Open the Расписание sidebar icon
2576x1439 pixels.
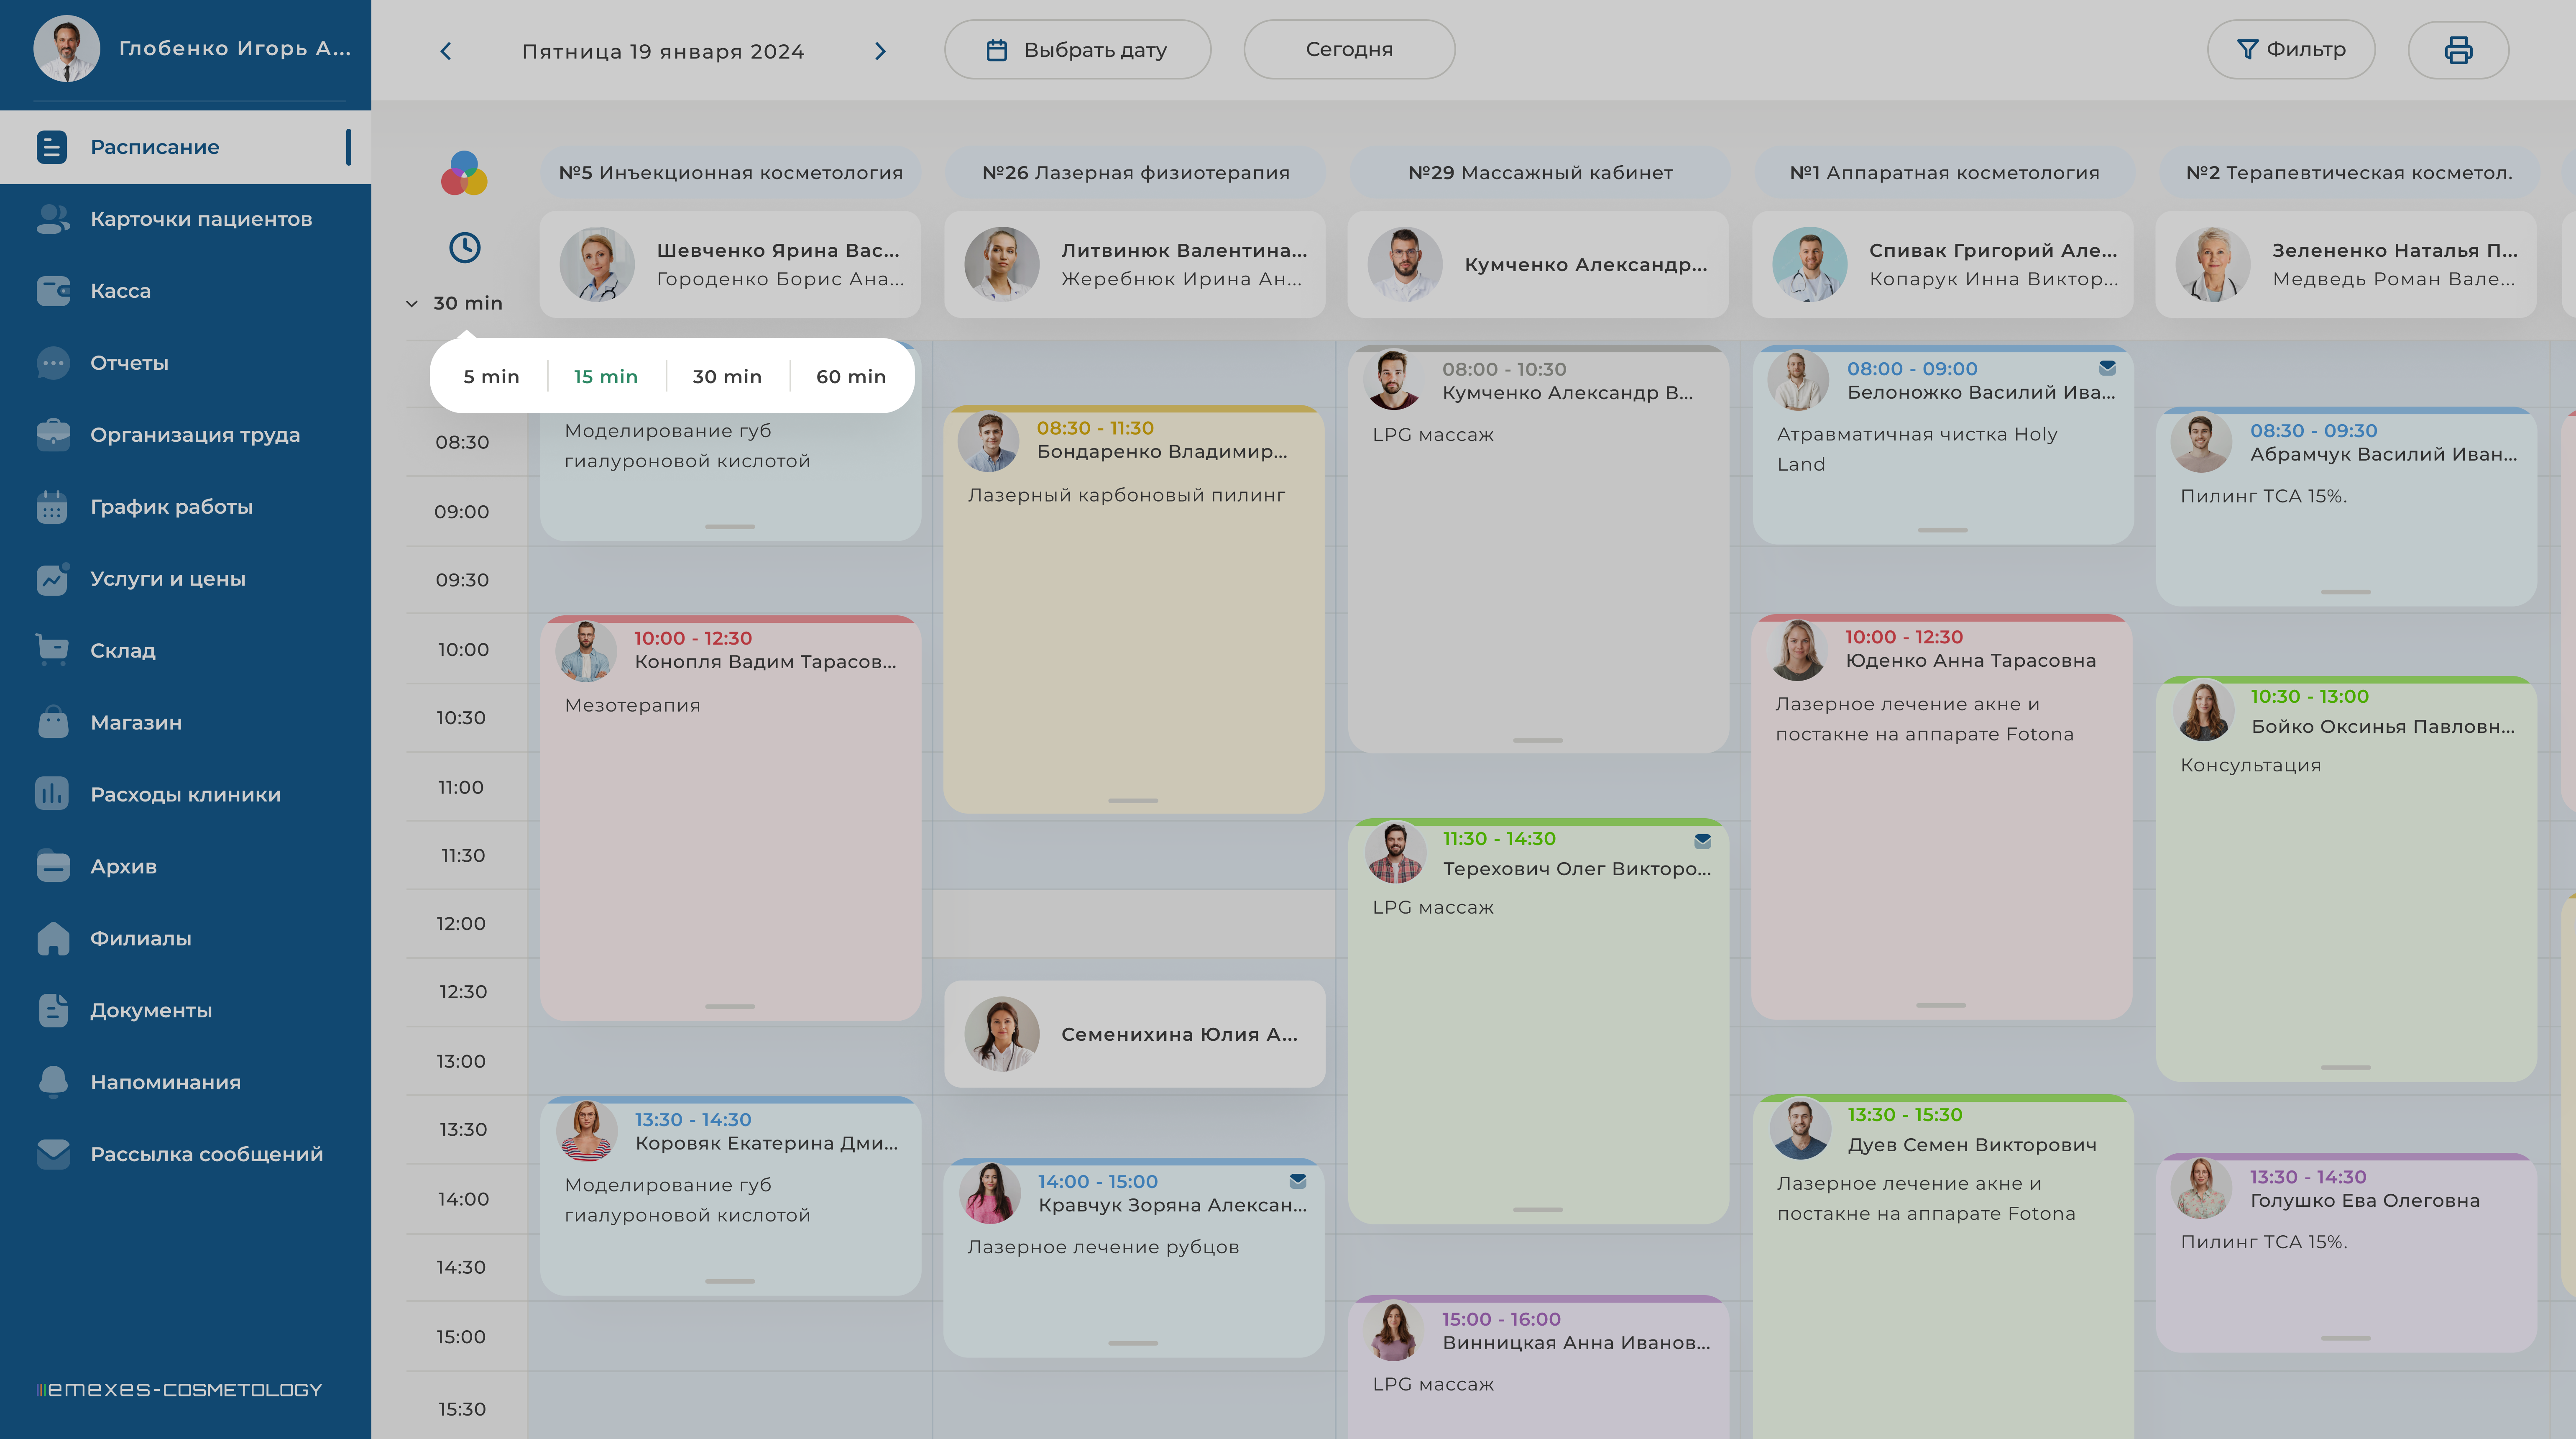[52, 147]
